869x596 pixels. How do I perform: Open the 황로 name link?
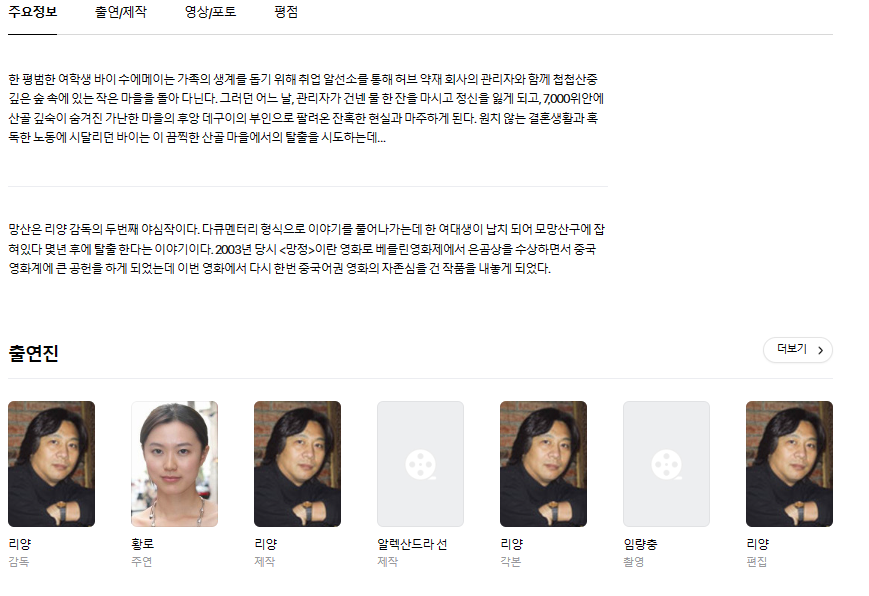tap(143, 544)
